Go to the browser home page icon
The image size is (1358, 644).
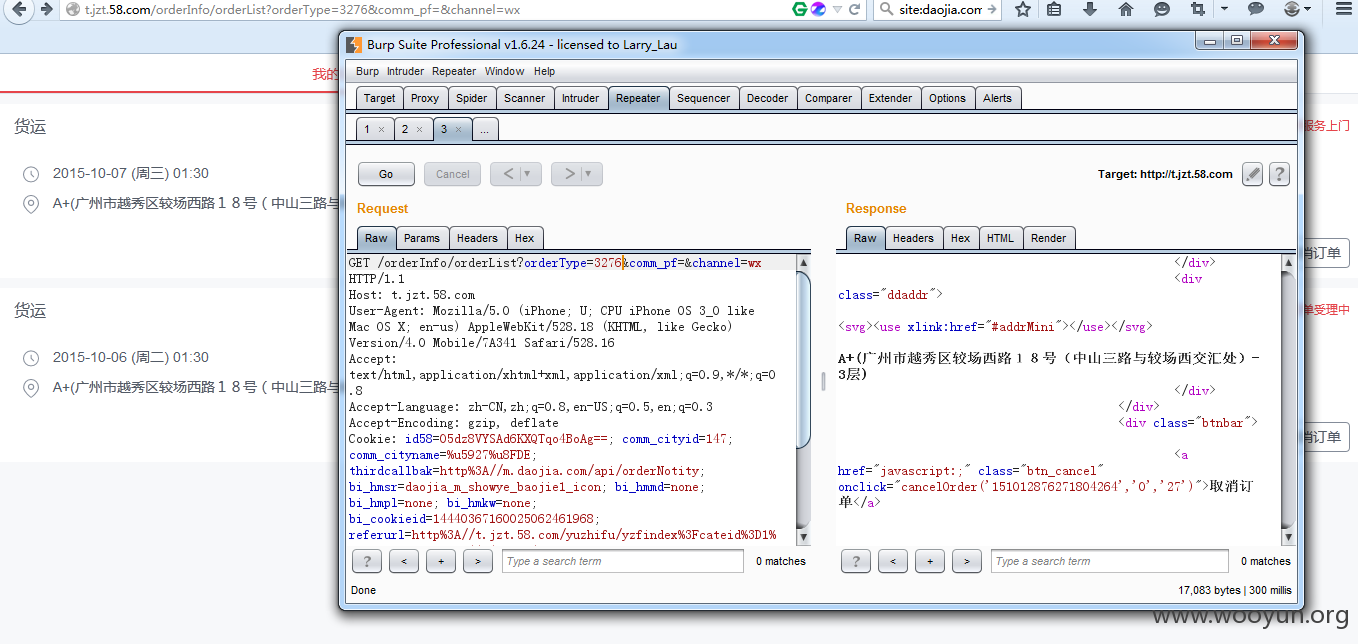(1126, 10)
